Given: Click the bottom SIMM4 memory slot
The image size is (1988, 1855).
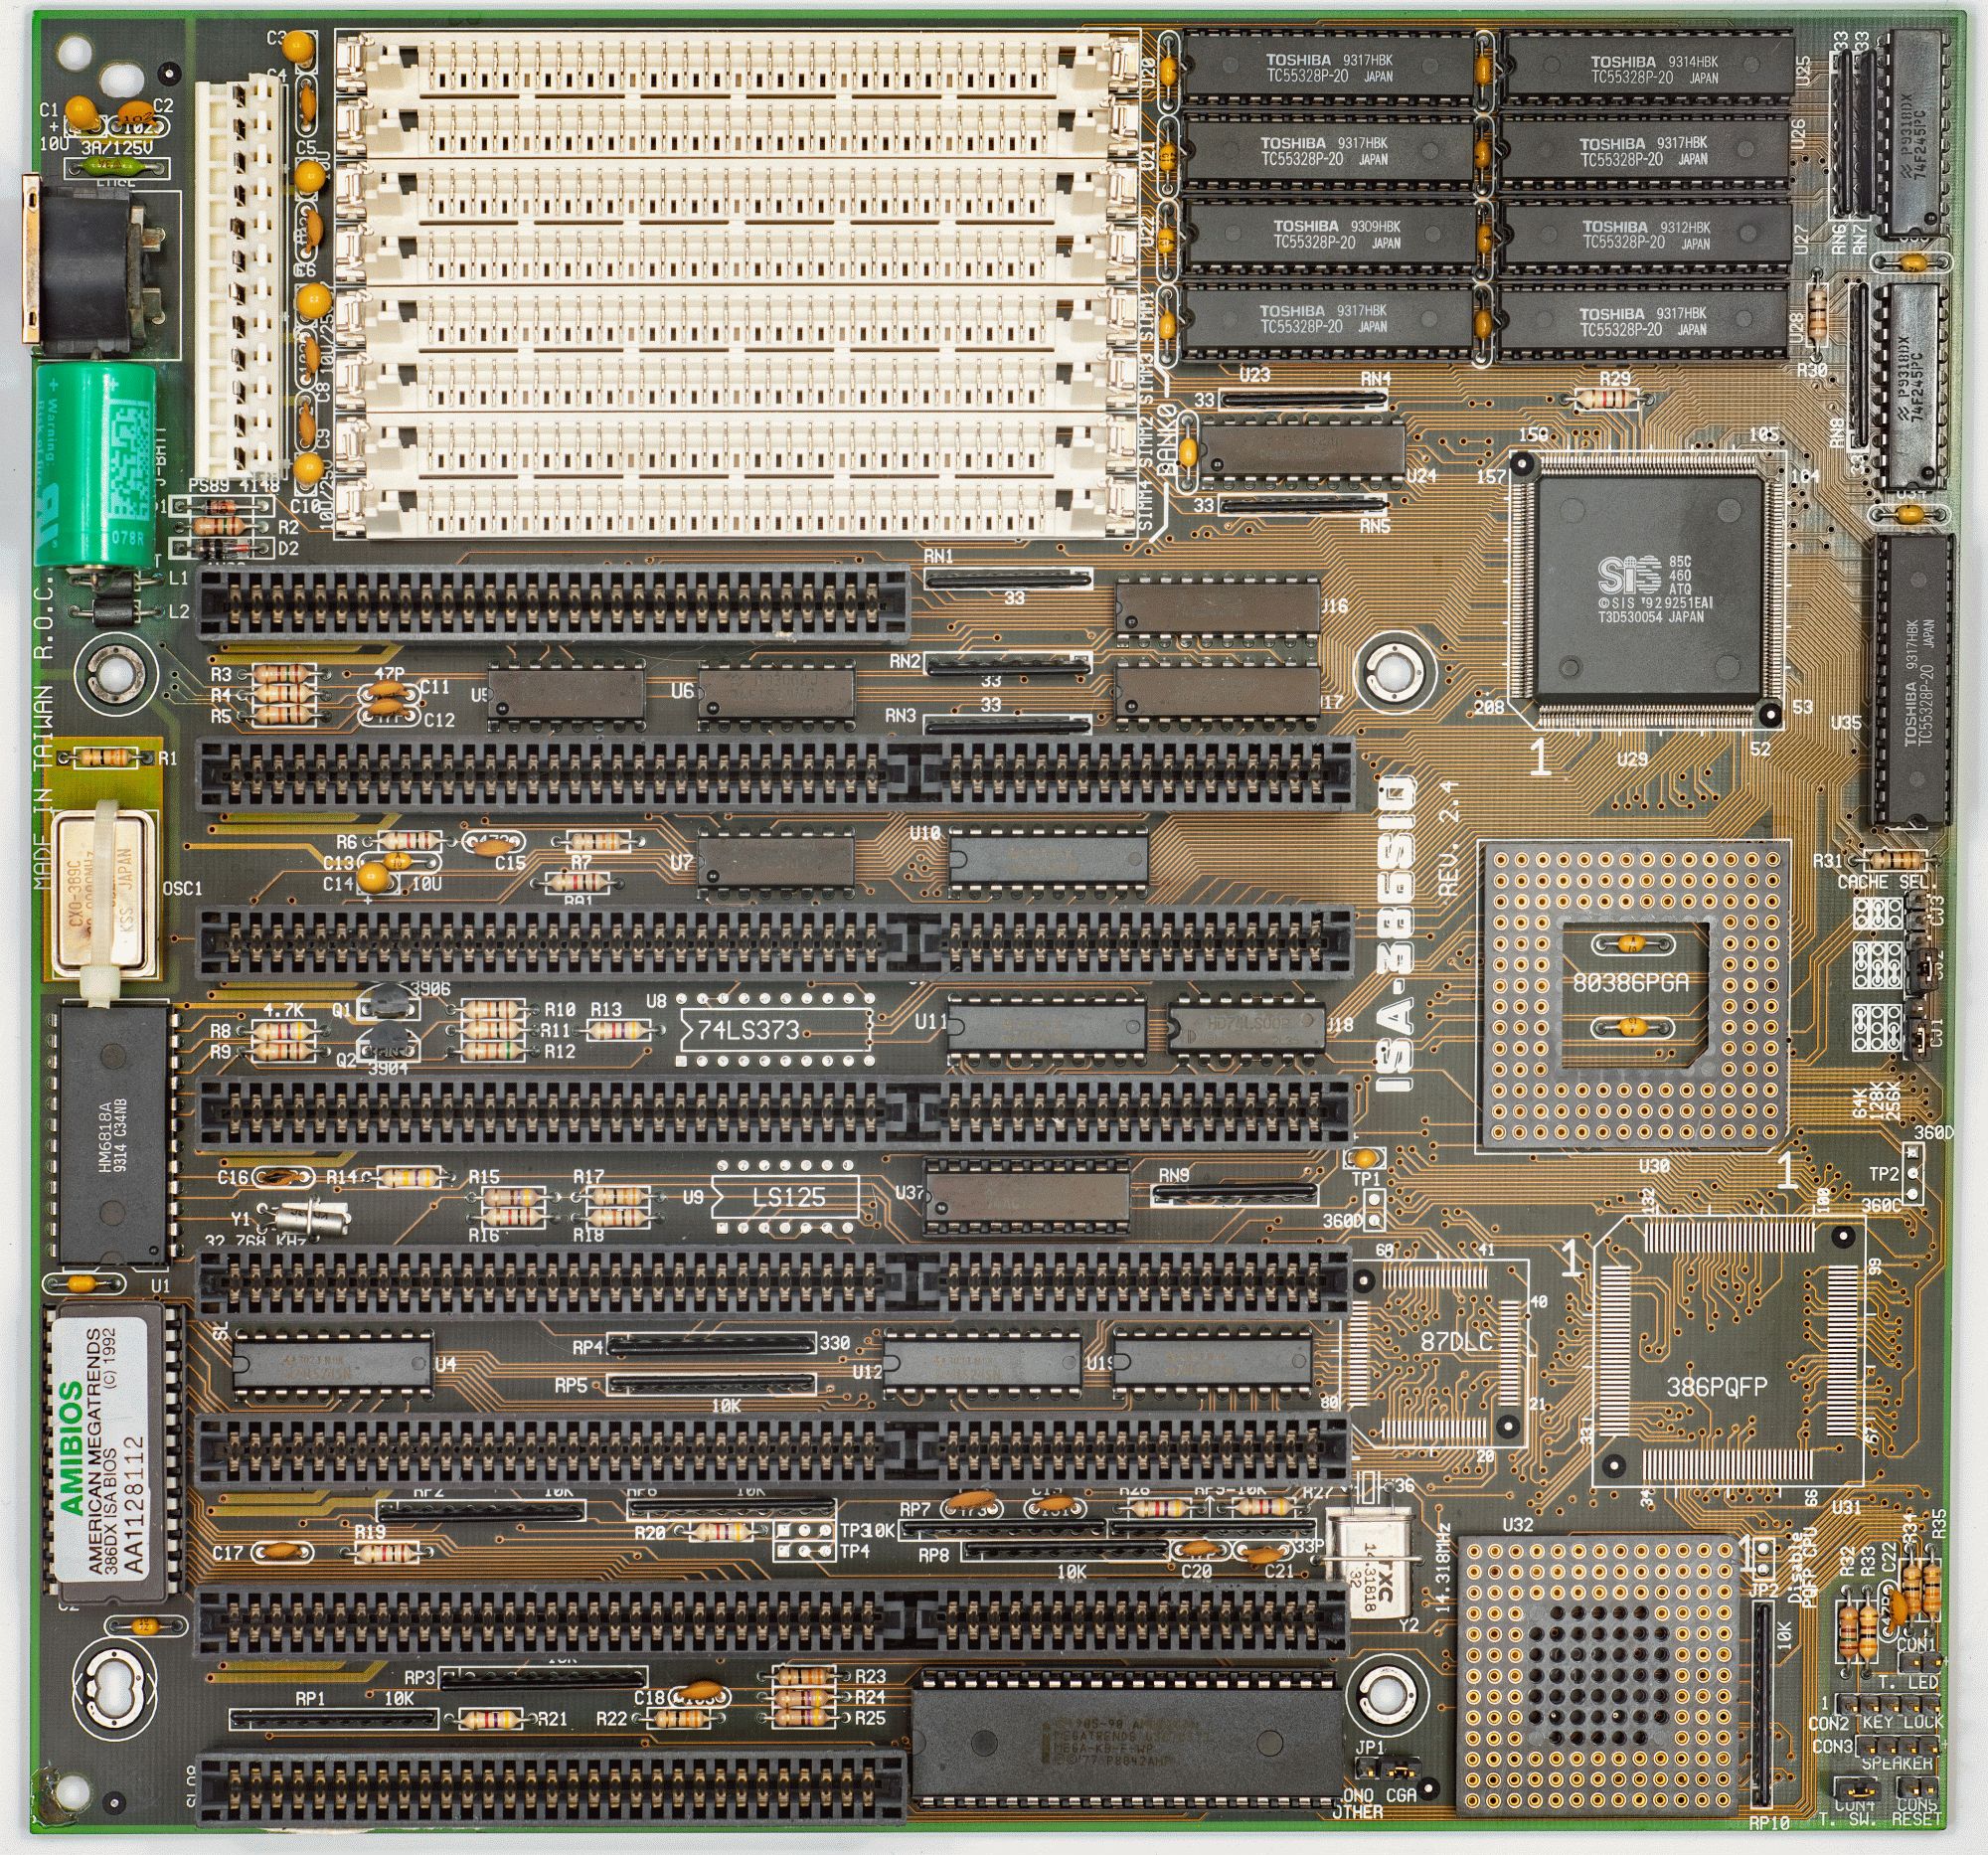Looking at the screenshot, I should [738, 508].
